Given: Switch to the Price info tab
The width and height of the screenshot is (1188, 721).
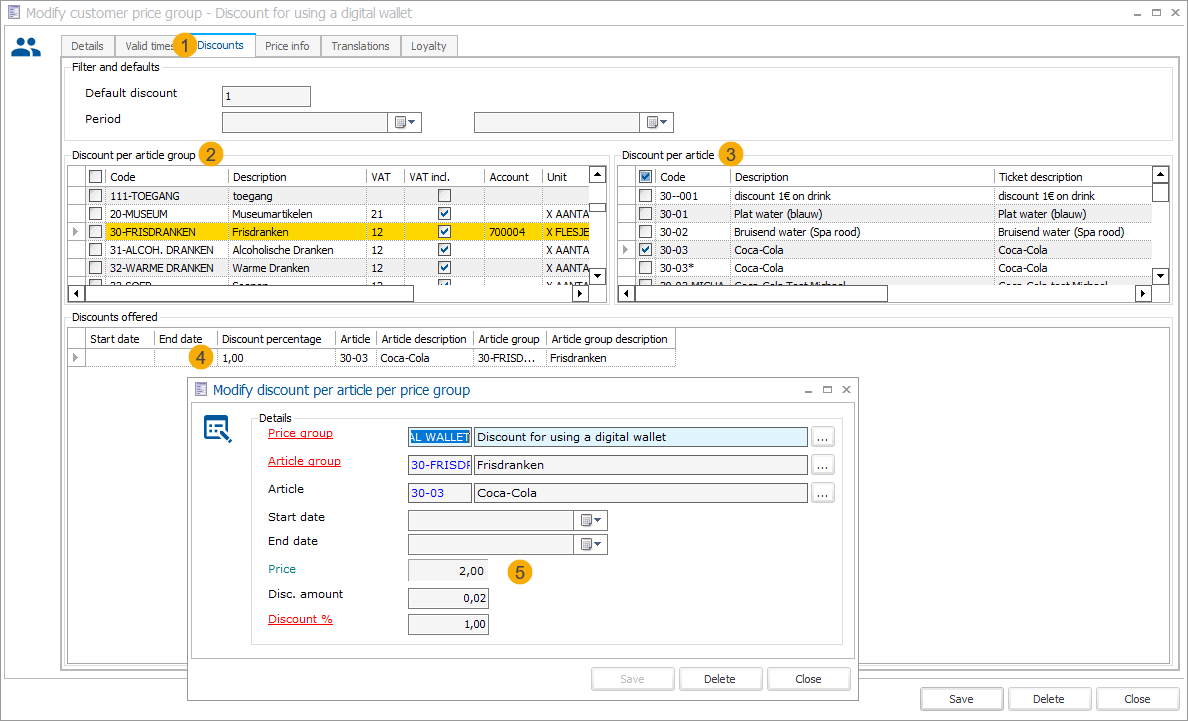Looking at the screenshot, I should tap(287, 46).
